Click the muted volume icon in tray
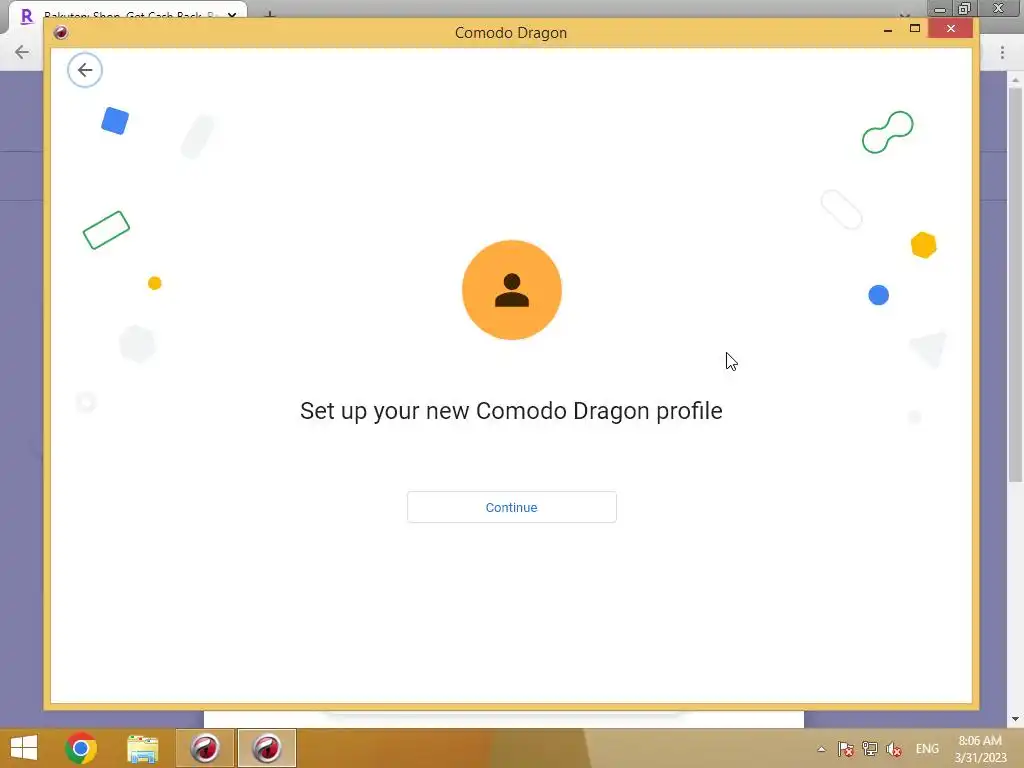 pyautogui.click(x=894, y=749)
